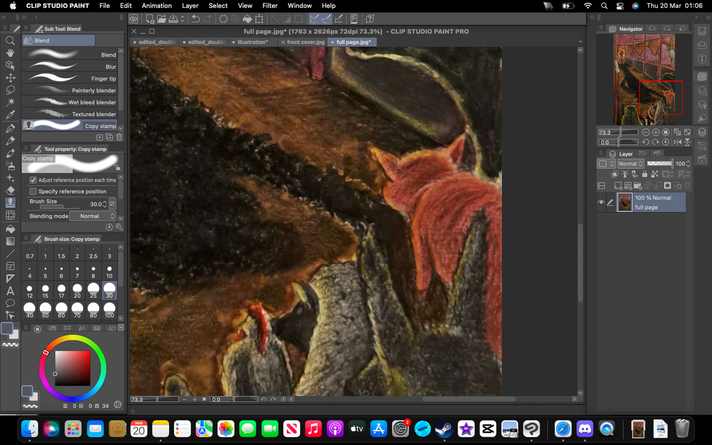Click the Lock layer padlock icon
Image resolution: width=712 pixels, height=445 pixels.
[x=644, y=174]
